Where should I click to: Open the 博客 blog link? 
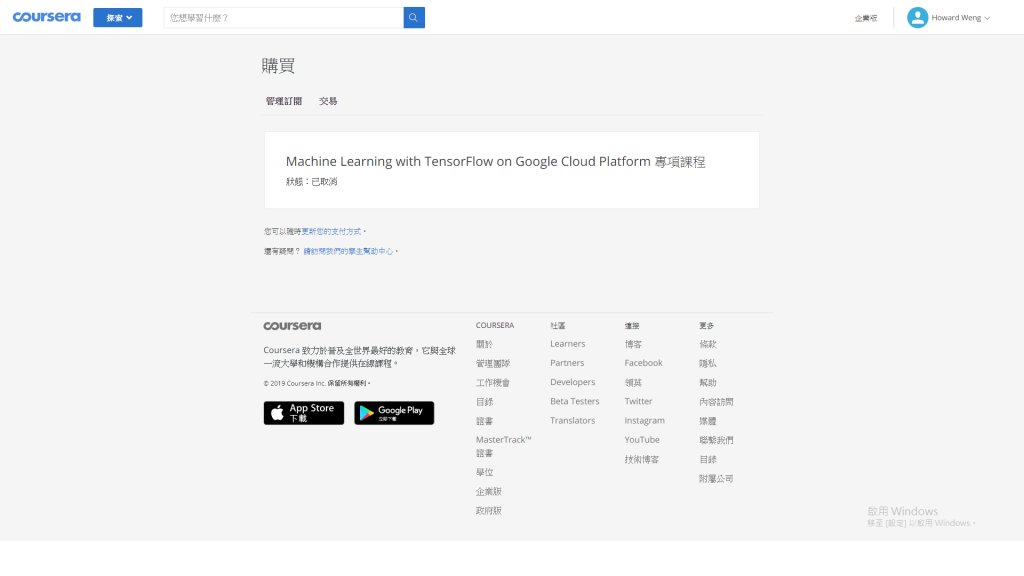(633, 344)
